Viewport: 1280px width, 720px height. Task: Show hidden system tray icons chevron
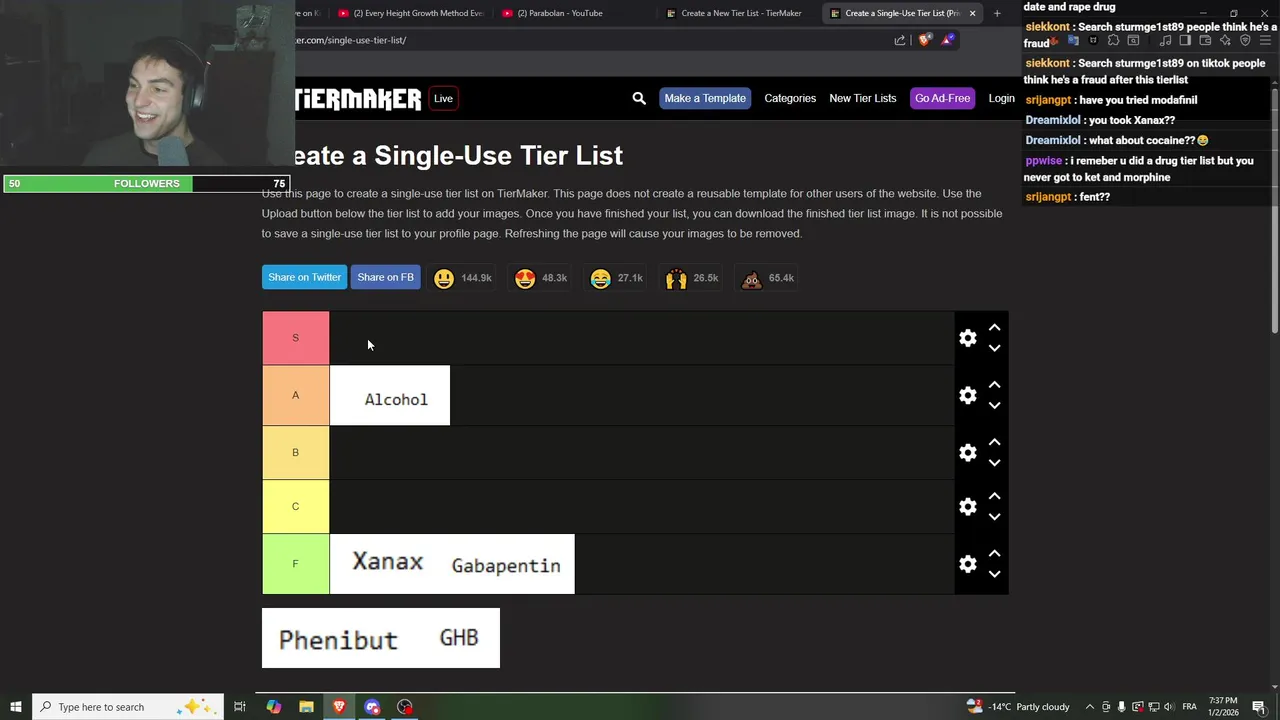pos(1090,707)
